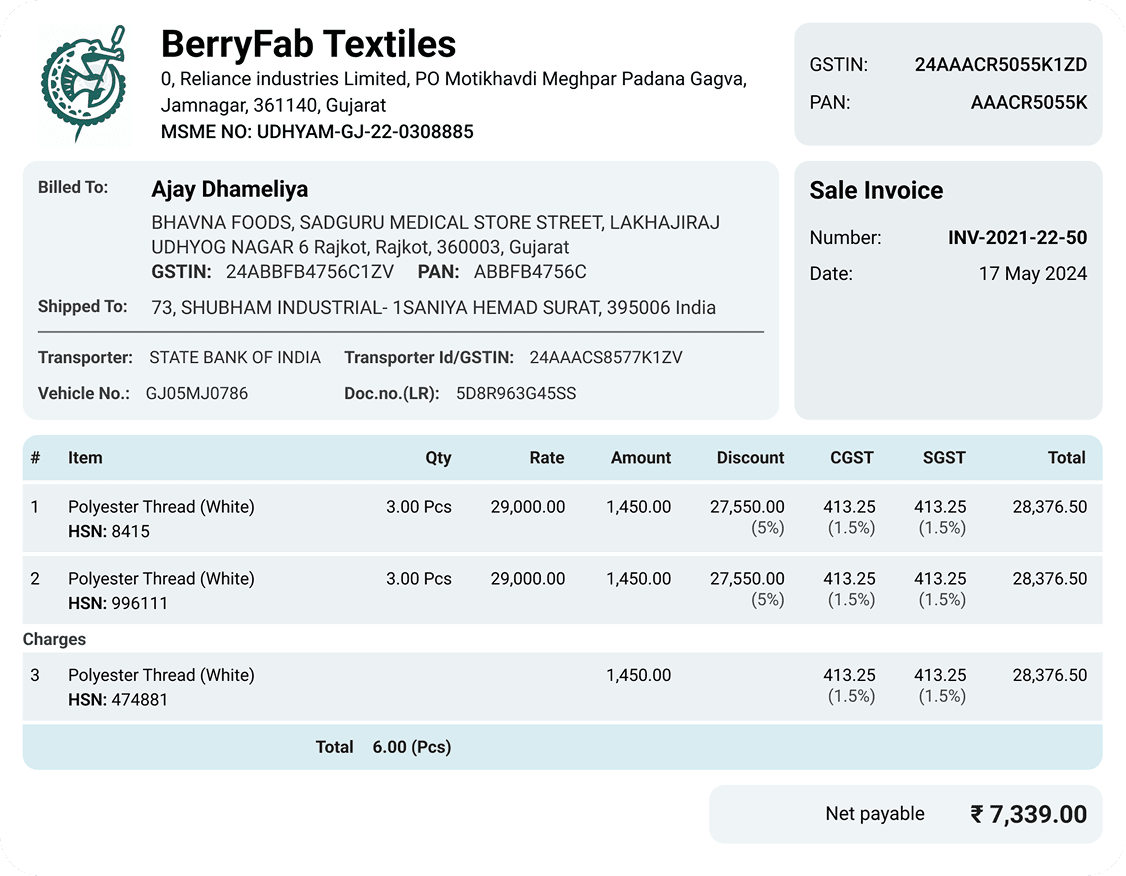Click vehicle number GJ05MJ0786
Screen dimensions: 1126x876
coord(197,393)
